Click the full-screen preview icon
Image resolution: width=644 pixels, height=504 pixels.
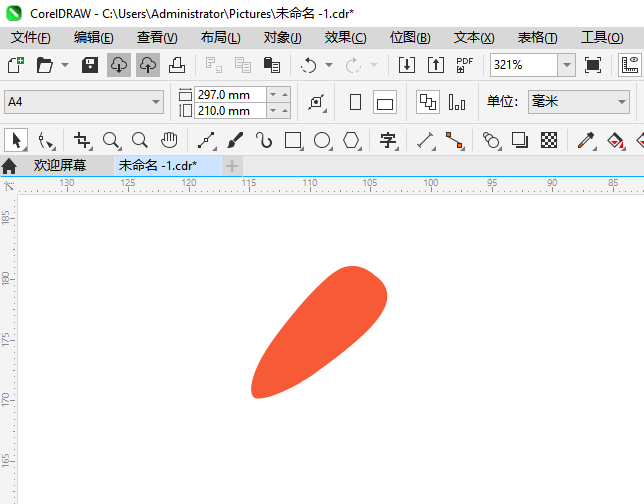[593, 65]
